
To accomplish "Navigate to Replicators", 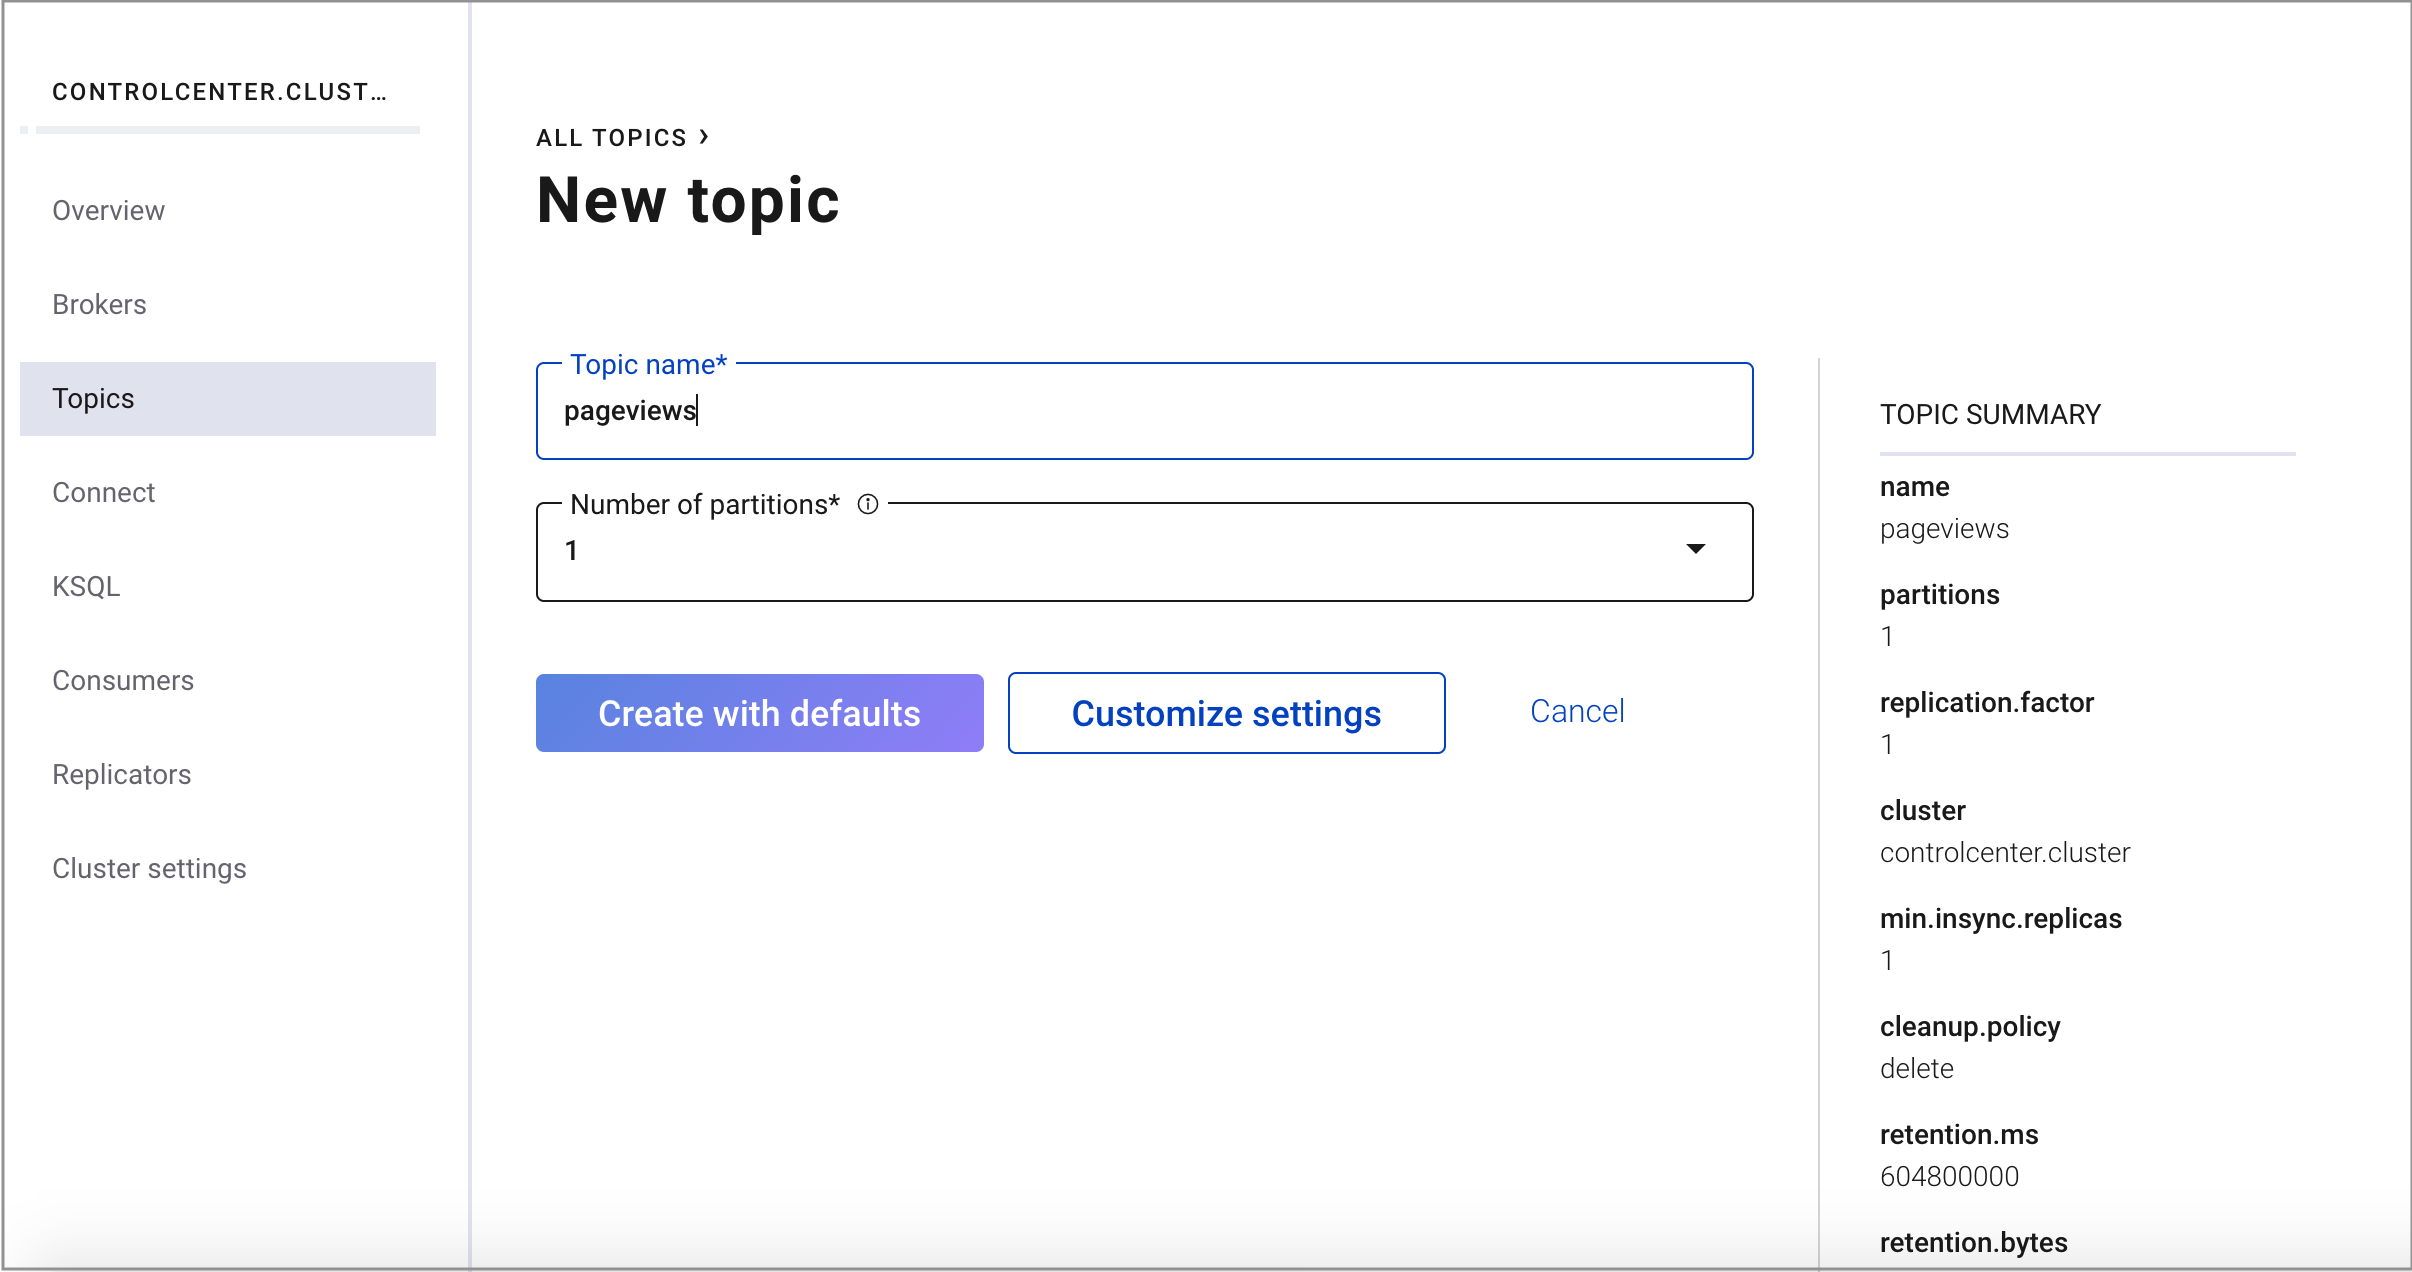I will [x=121, y=775].
